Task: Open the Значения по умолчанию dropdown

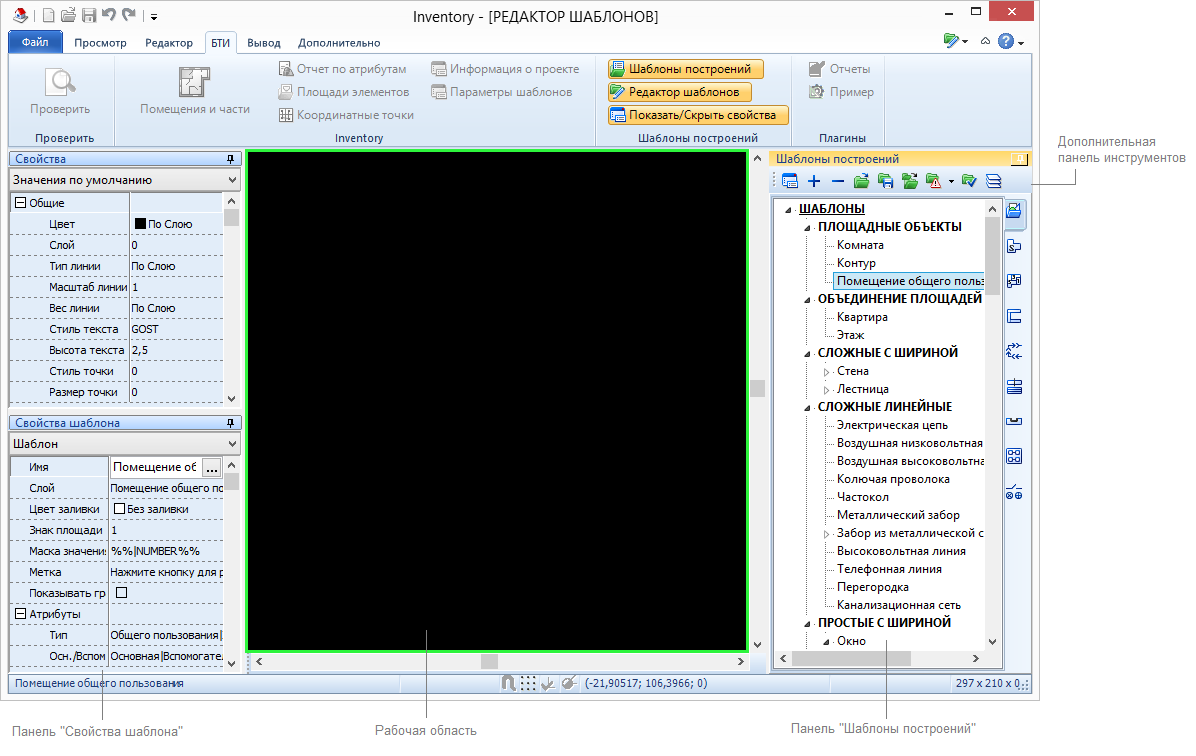Action: point(124,180)
